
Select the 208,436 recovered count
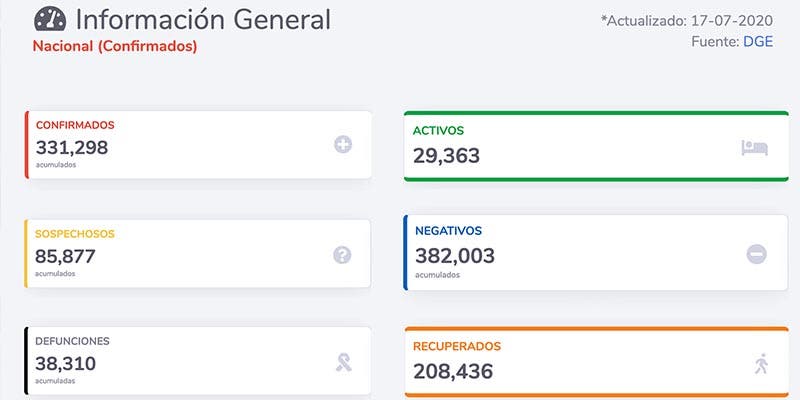pos(453,371)
